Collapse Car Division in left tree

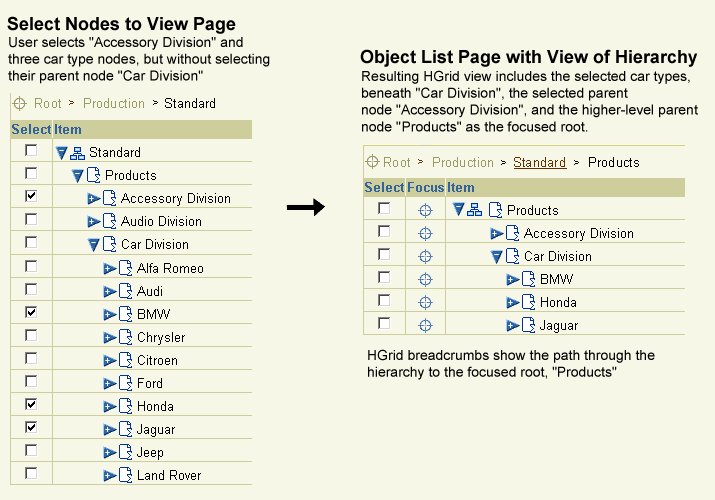point(93,245)
